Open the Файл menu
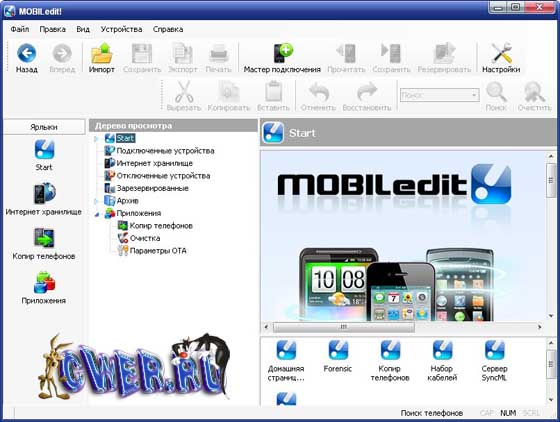This screenshot has width=560, height=422. 20,29
